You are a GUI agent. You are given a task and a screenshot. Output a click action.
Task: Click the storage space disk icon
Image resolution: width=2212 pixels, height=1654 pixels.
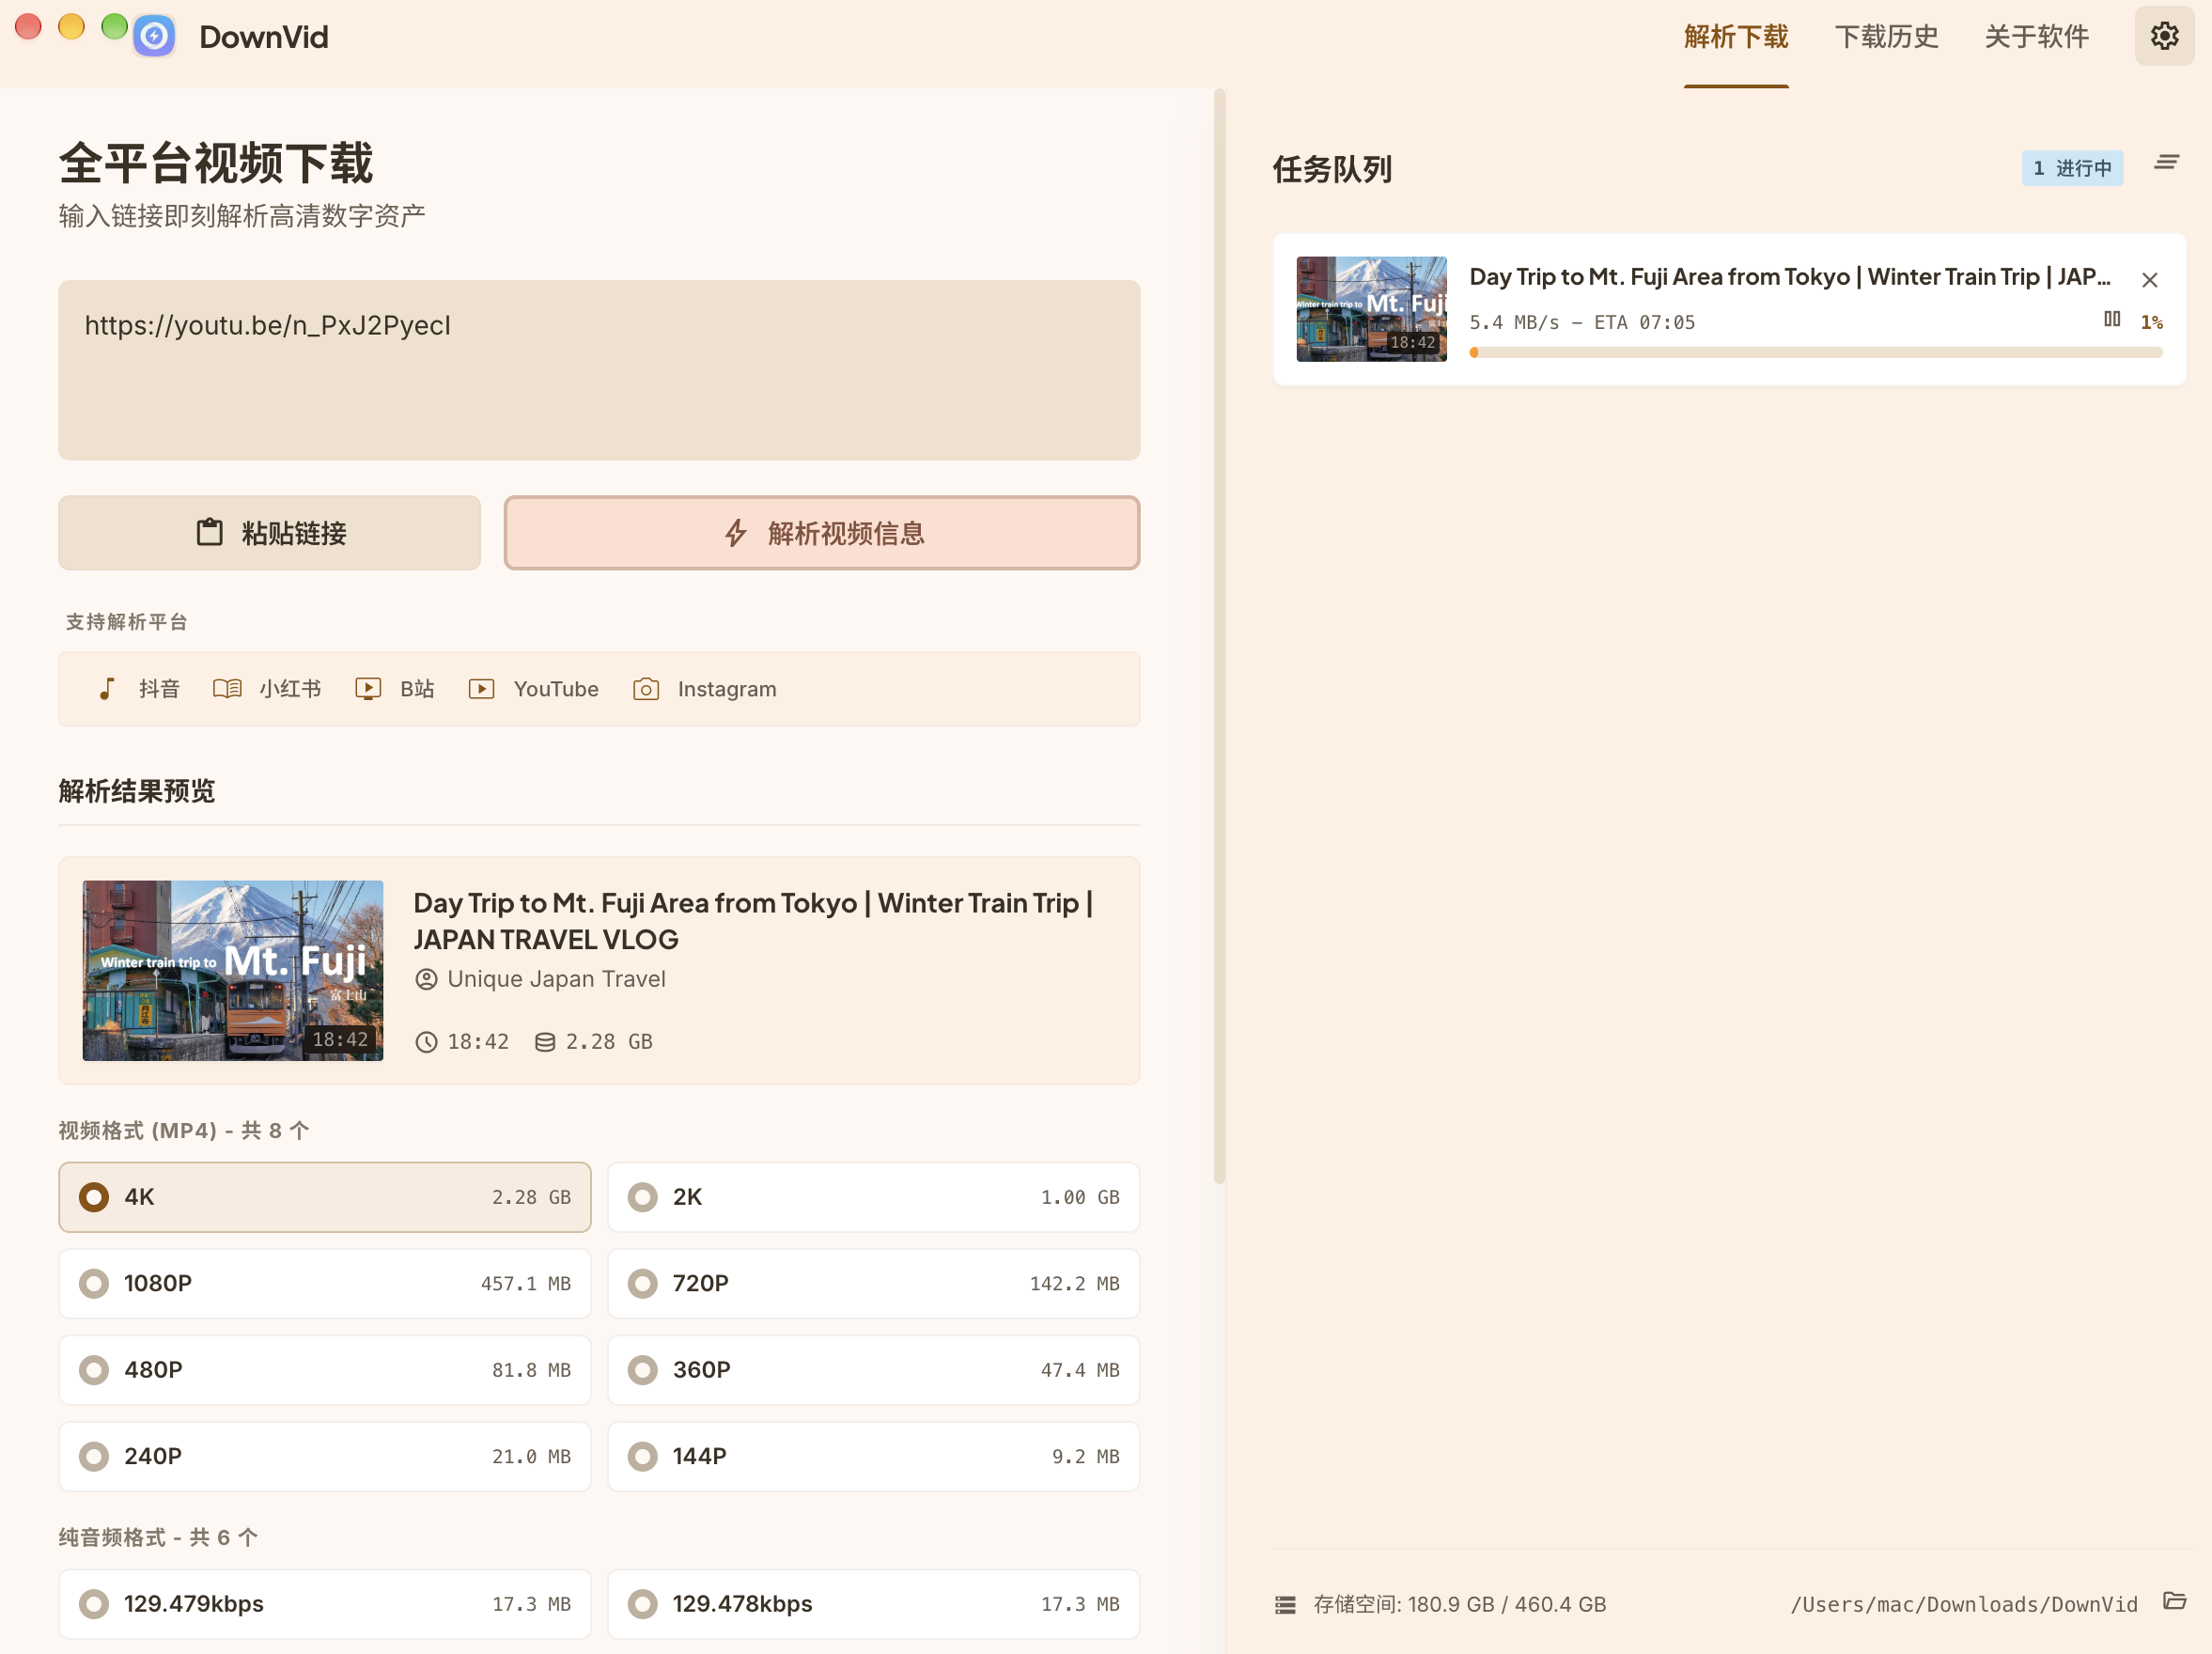(x=1285, y=1605)
